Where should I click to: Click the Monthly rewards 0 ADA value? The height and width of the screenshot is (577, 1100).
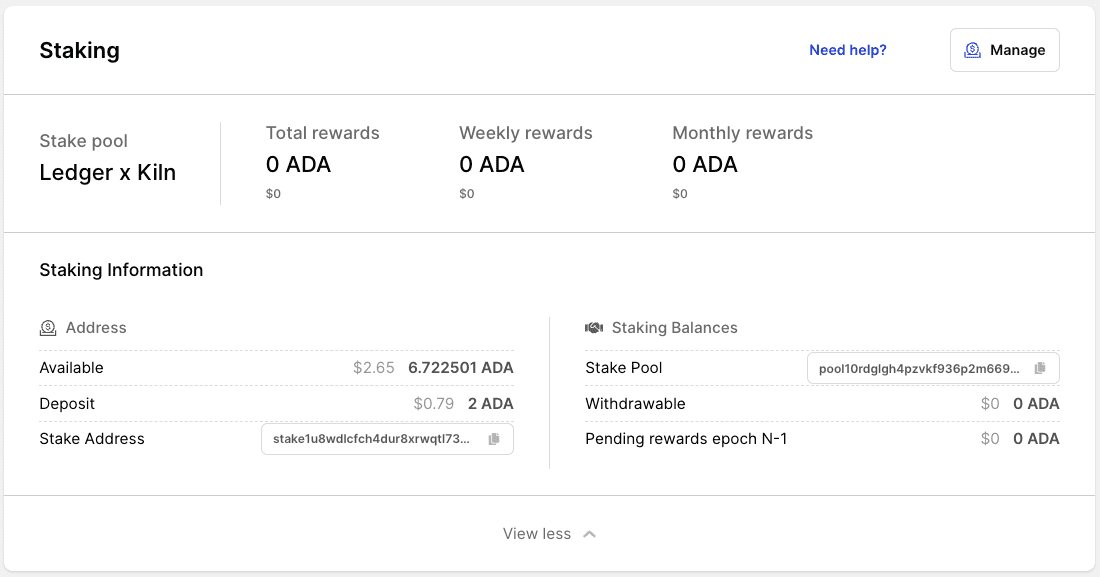(x=705, y=164)
